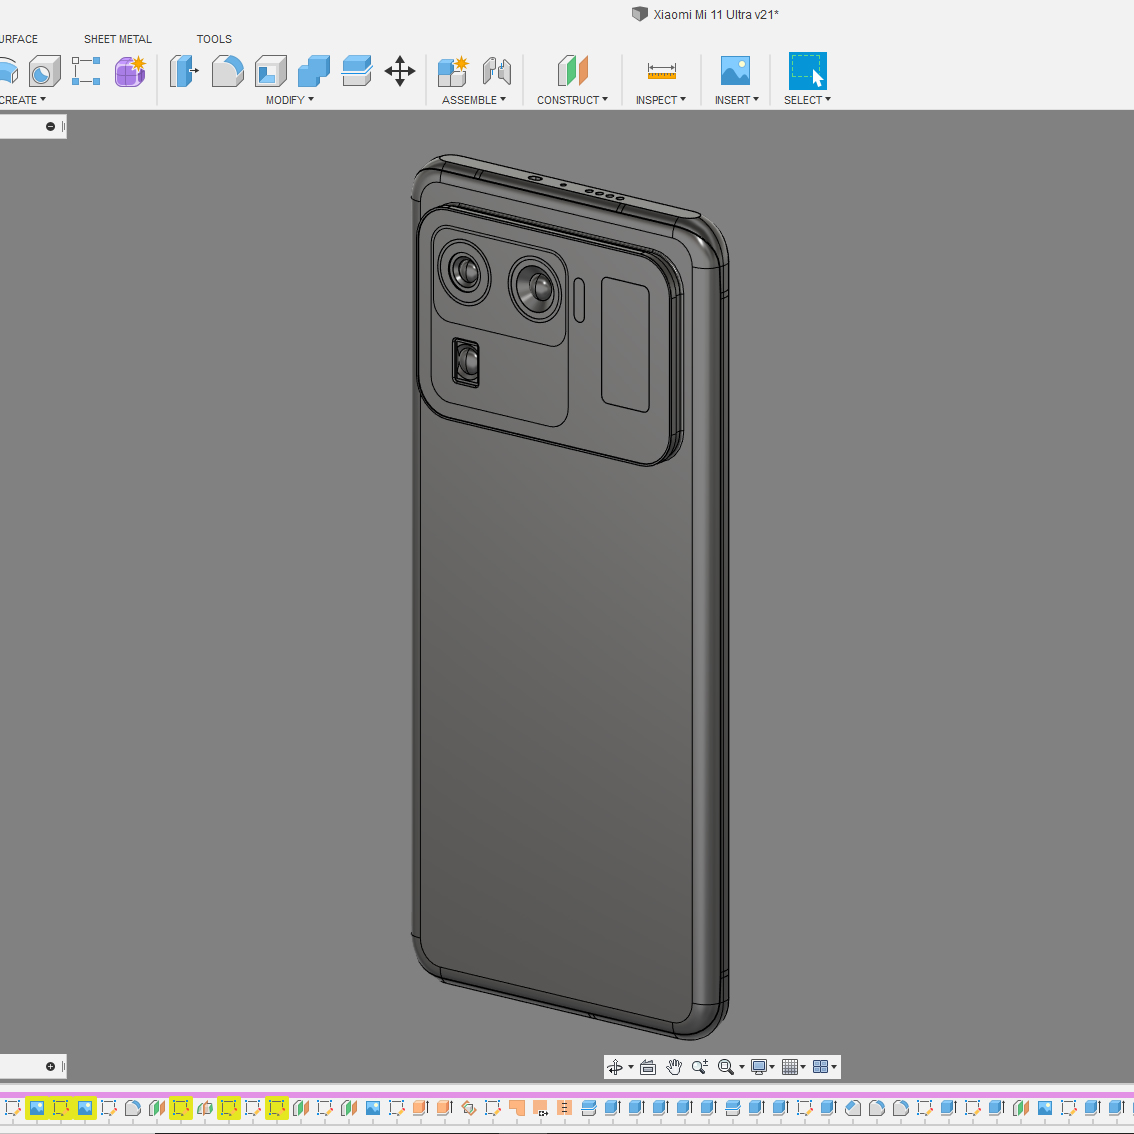Choose the Combine bodies tool
1134x1134 pixels.
tap(314, 71)
